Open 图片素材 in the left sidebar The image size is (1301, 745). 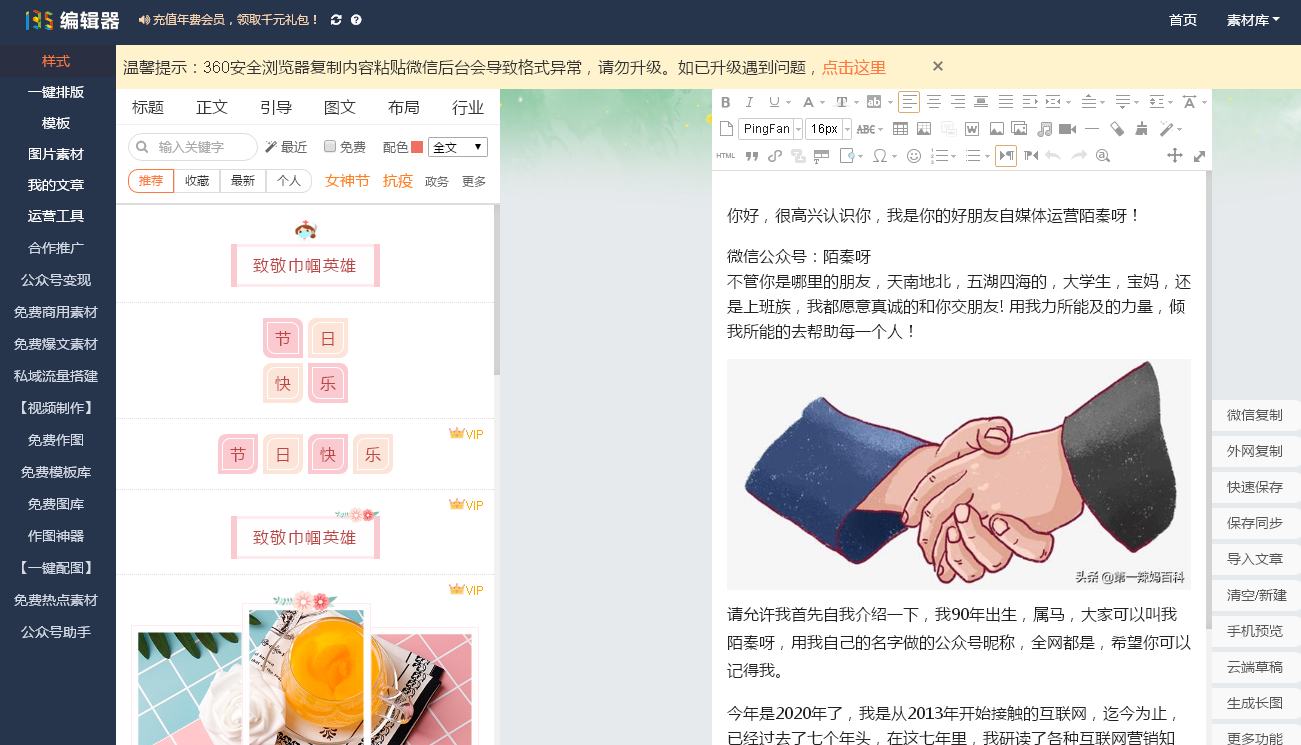pos(56,155)
